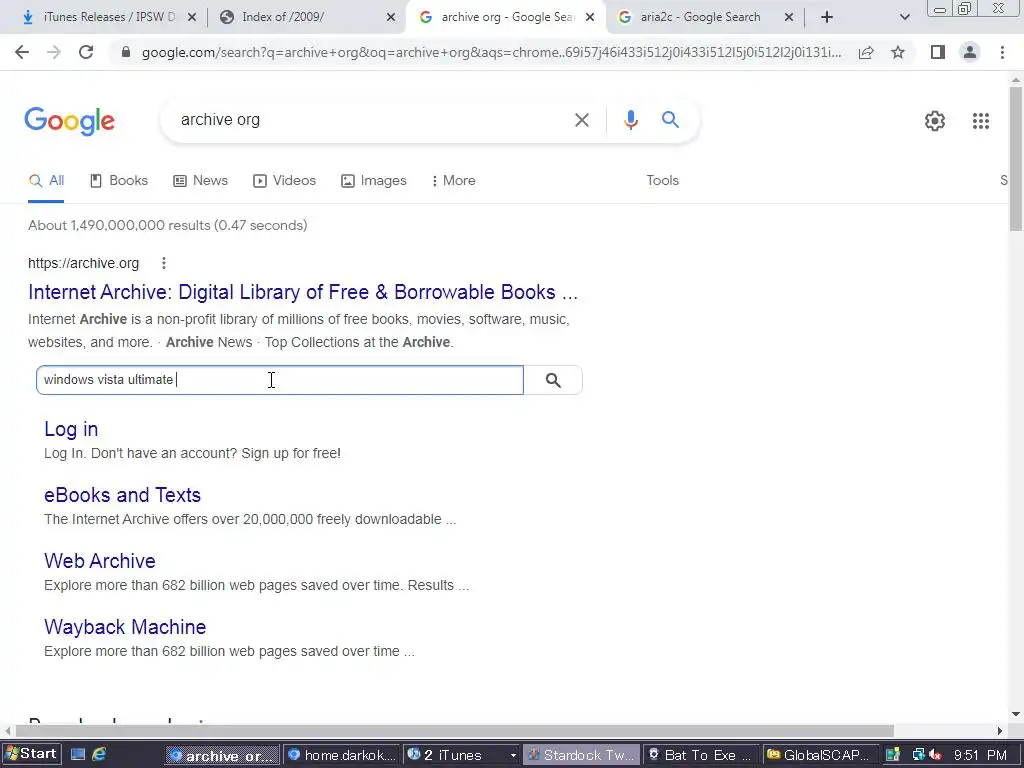Open Google settings gear icon

[935, 121]
